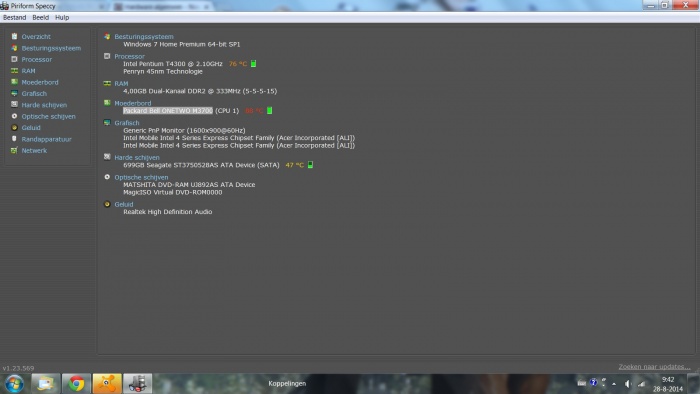Open Google Chrome from the taskbar
700x394 pixels.
point(76,384)
